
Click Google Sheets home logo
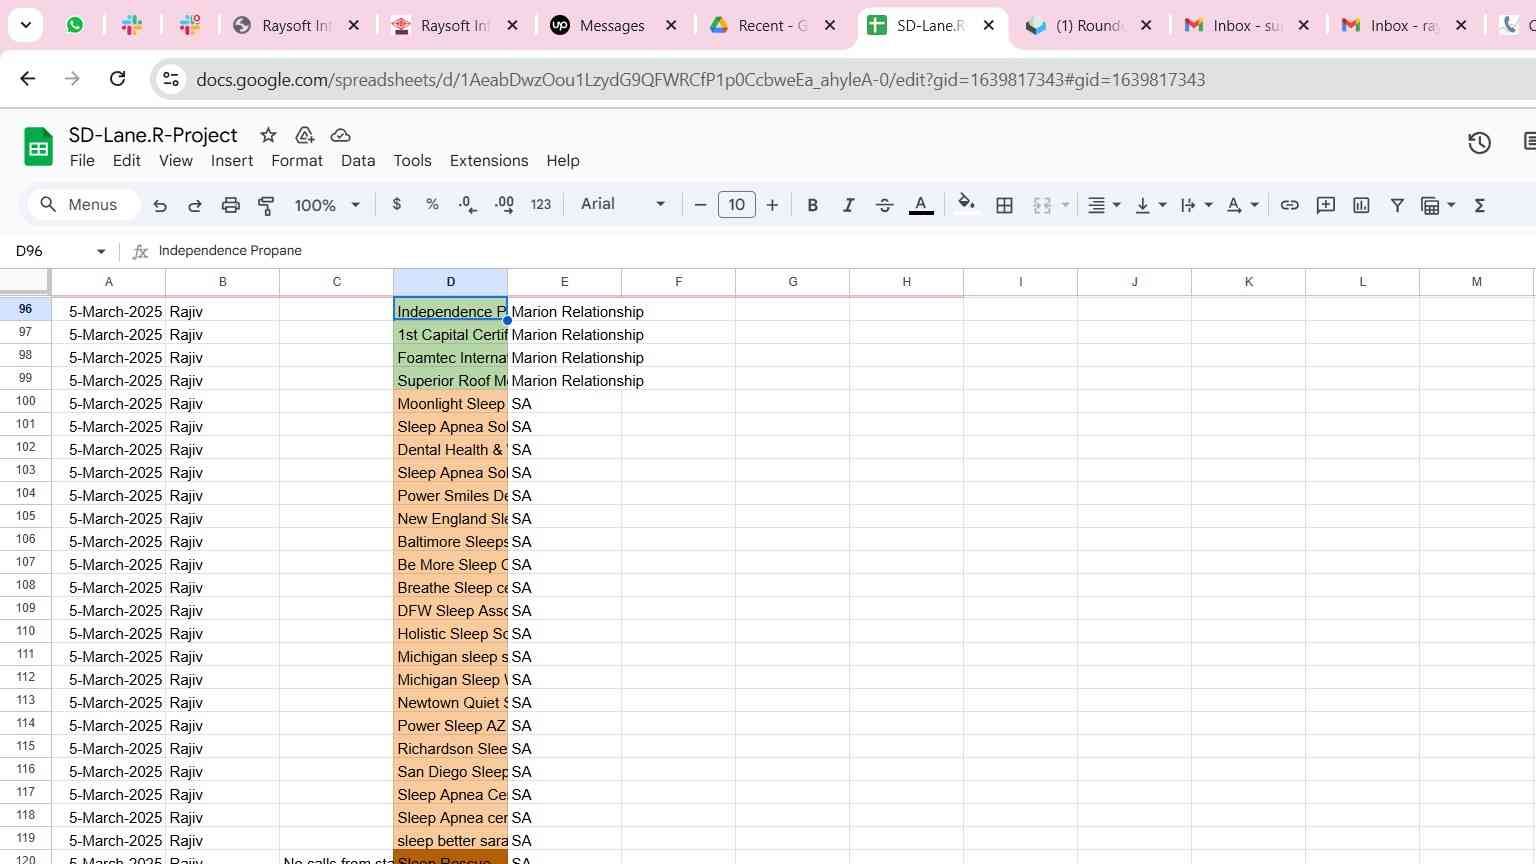(38, 147)
